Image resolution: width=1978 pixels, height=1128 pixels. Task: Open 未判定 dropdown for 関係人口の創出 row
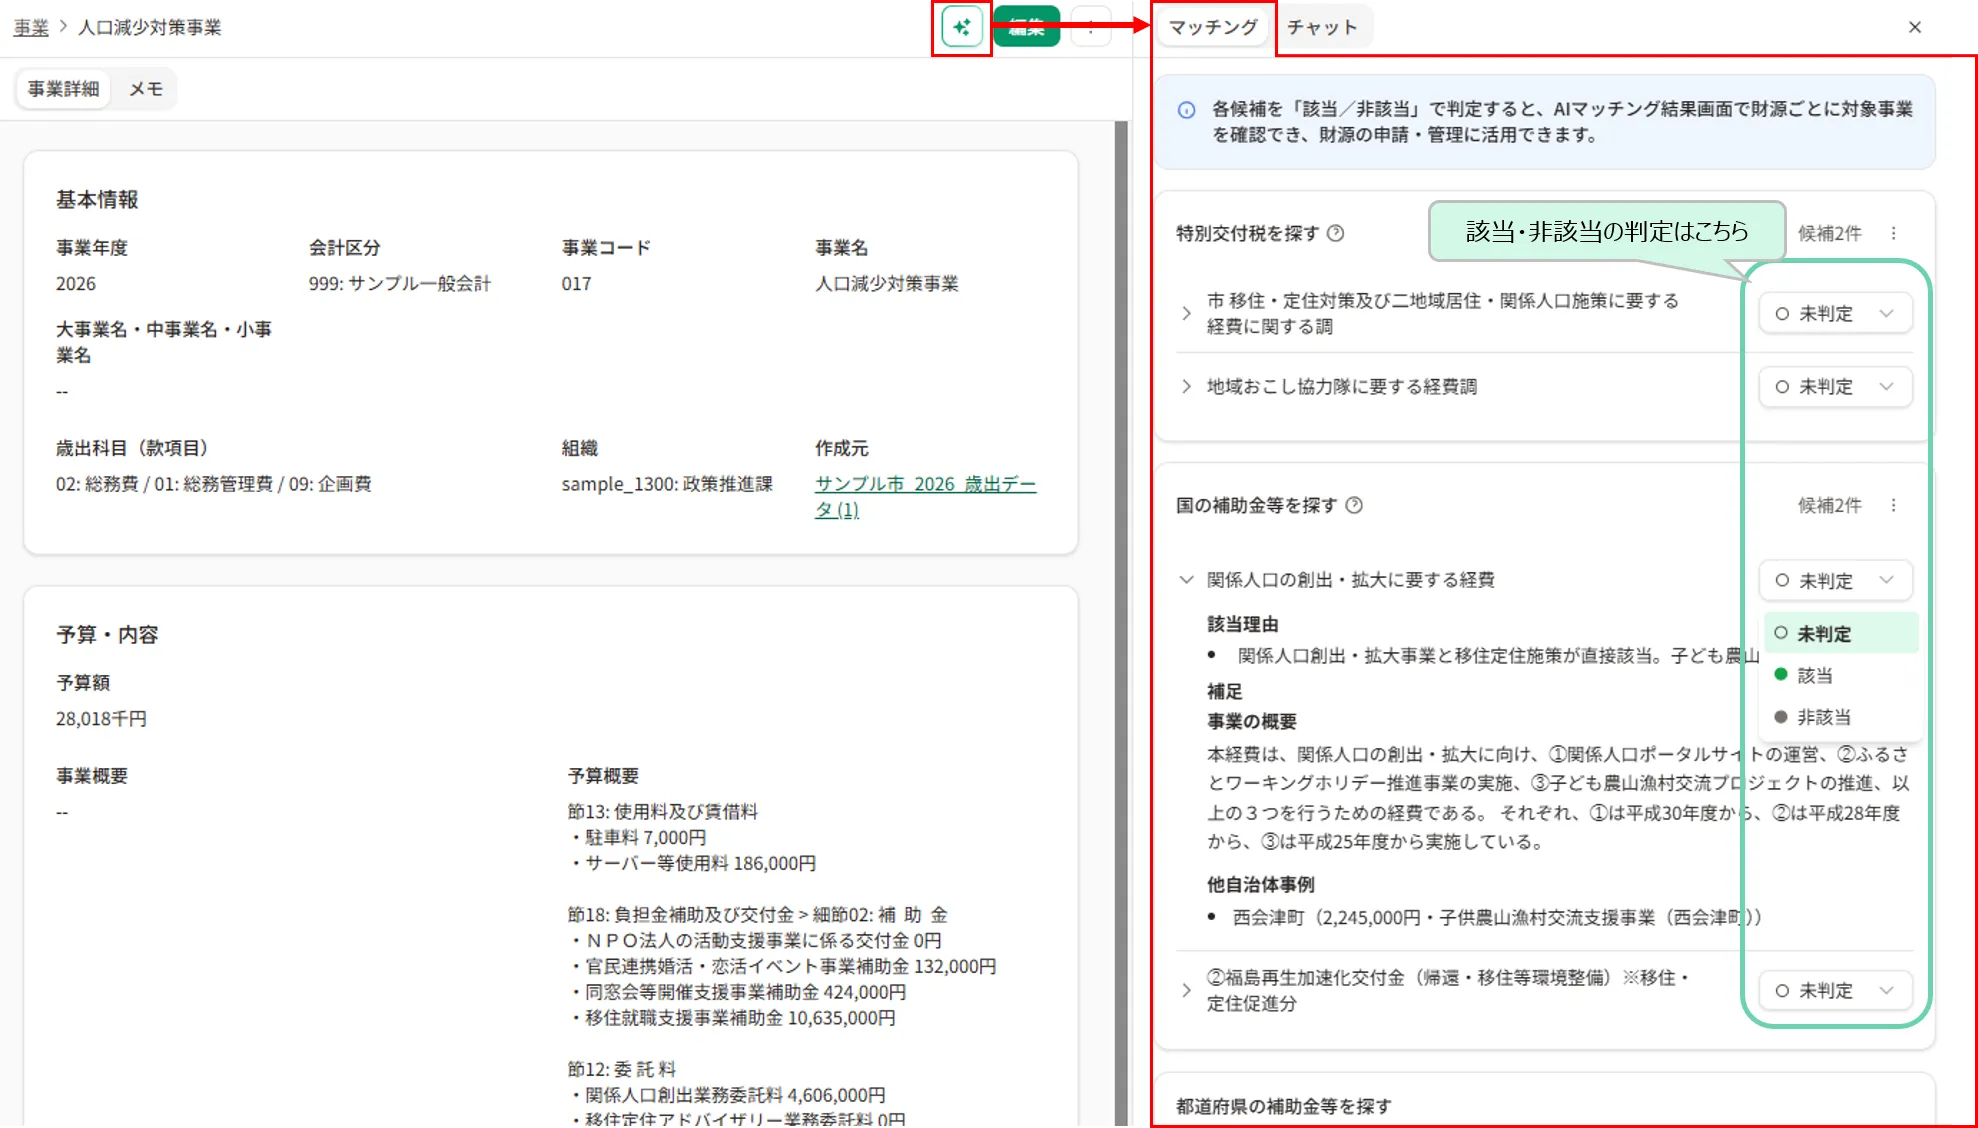pos(1835,580)
